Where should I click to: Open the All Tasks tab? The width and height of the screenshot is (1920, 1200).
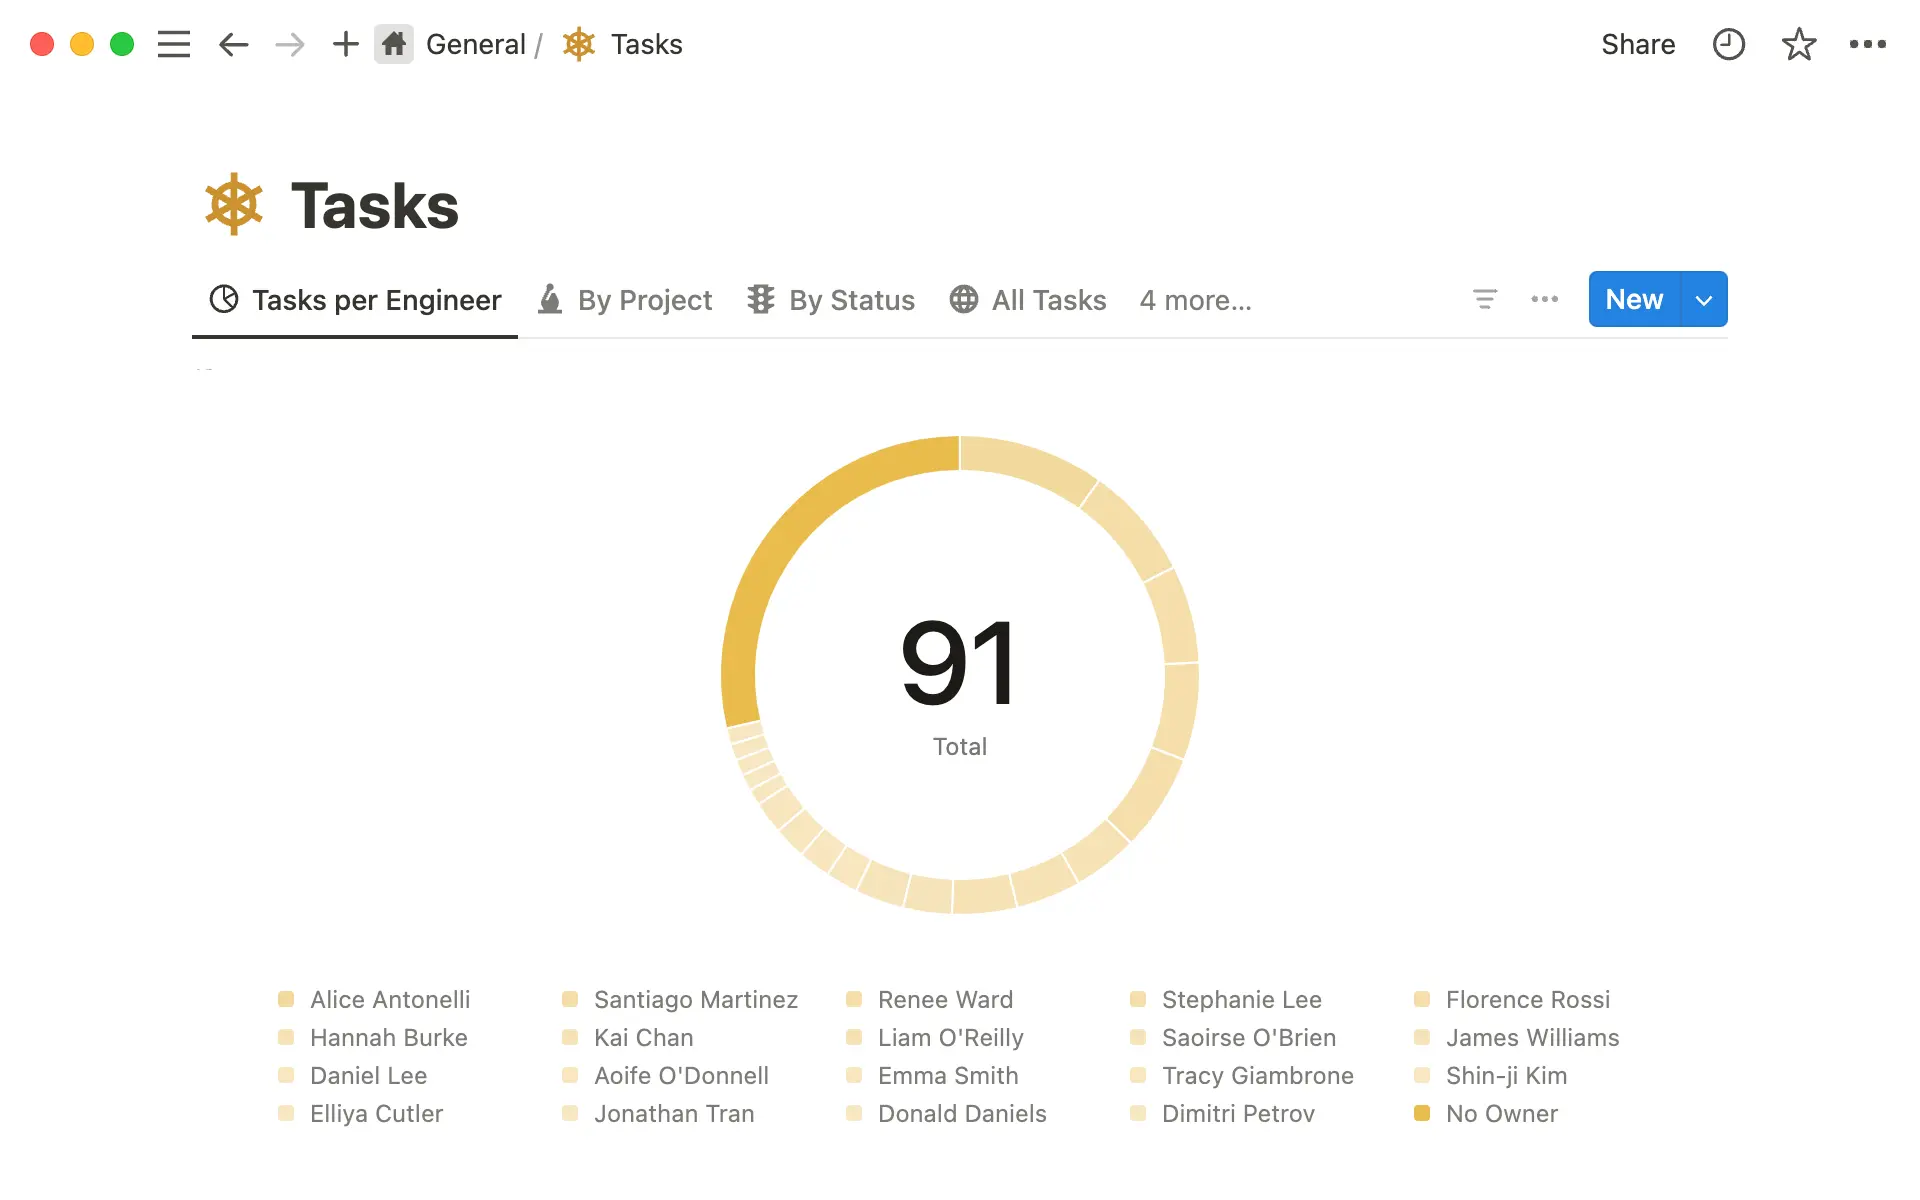click(x=1047, y=300)
